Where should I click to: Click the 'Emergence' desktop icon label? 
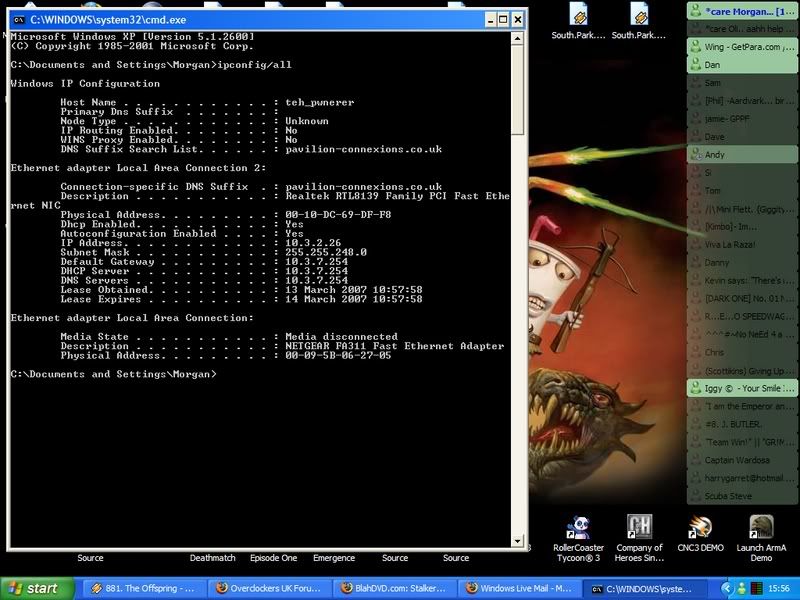tap(334, 558)
